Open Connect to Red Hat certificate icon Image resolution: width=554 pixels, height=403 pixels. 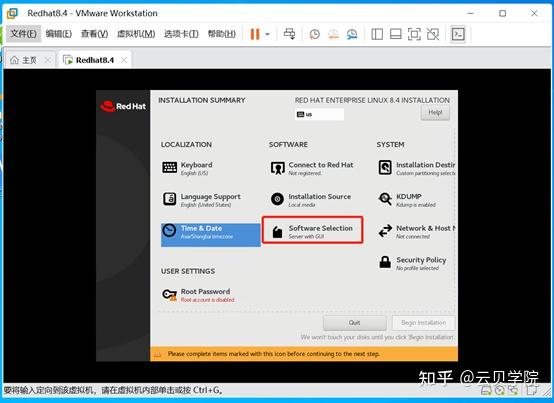coord(278,168)
